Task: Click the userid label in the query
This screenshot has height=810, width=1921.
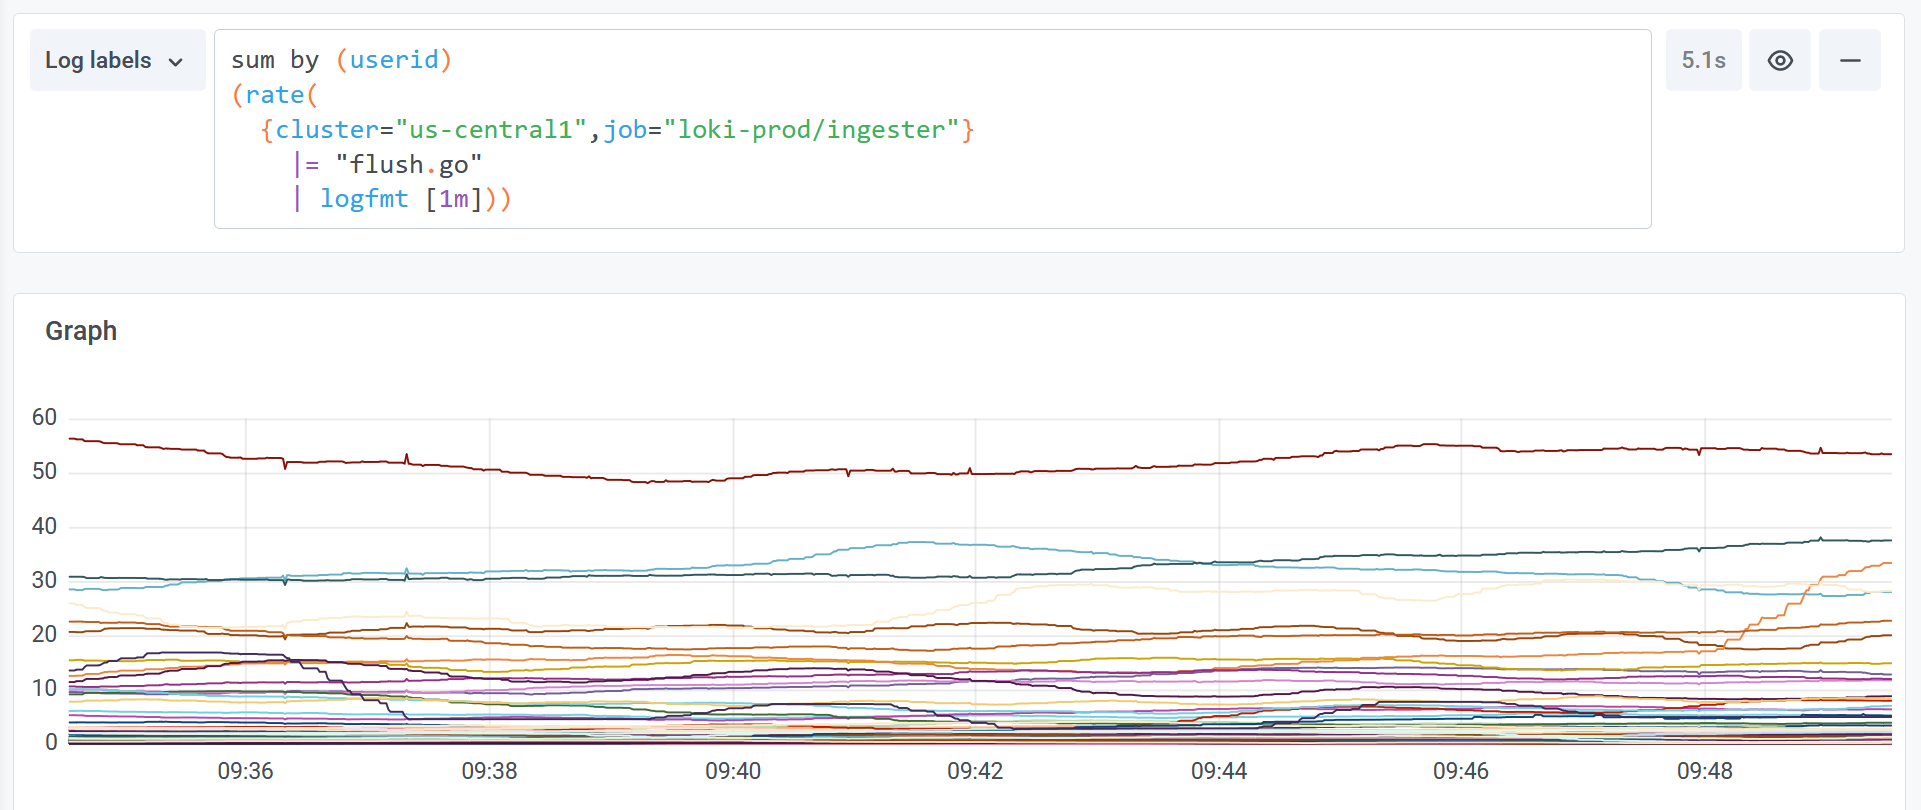Action: coord(394,60)
